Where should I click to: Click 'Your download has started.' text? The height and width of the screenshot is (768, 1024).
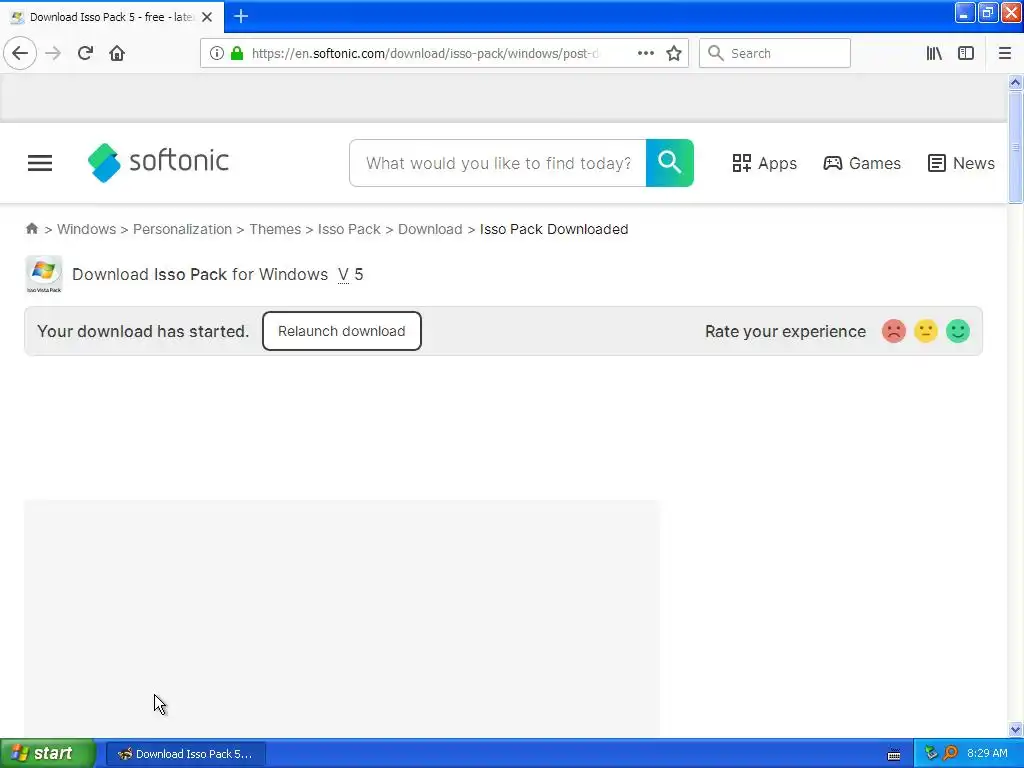click(x=143, y=331)
